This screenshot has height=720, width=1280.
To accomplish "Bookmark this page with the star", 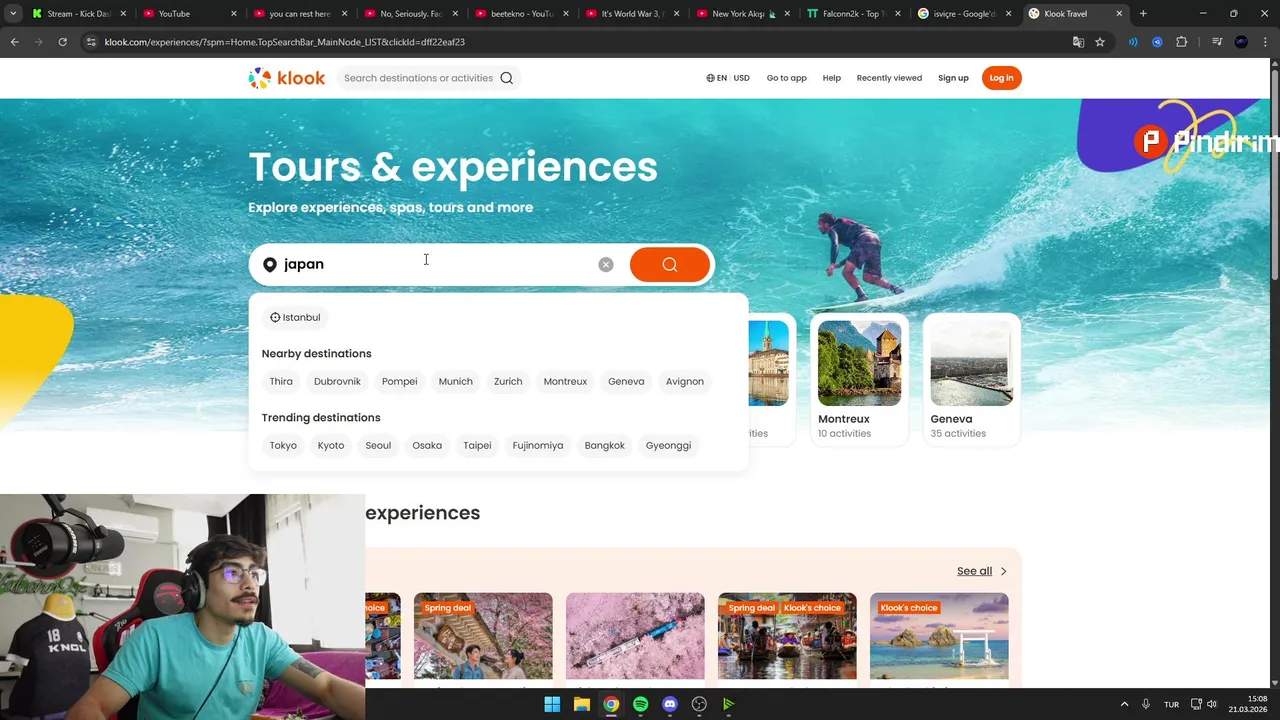I will (x=1100, y=42).
